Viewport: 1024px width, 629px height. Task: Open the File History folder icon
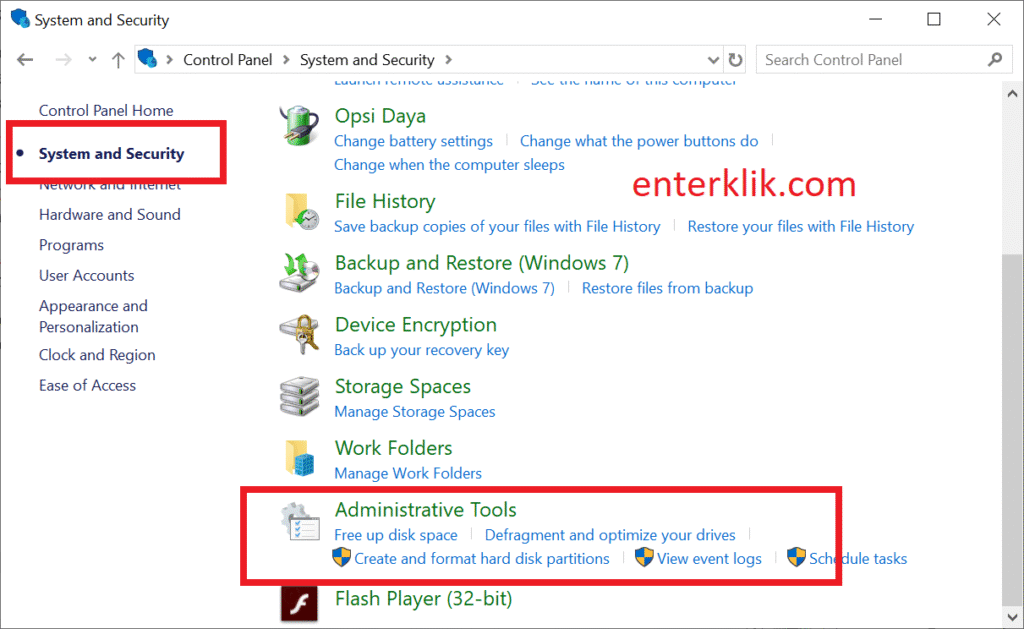pyautogui.click(x=298, y=211)
